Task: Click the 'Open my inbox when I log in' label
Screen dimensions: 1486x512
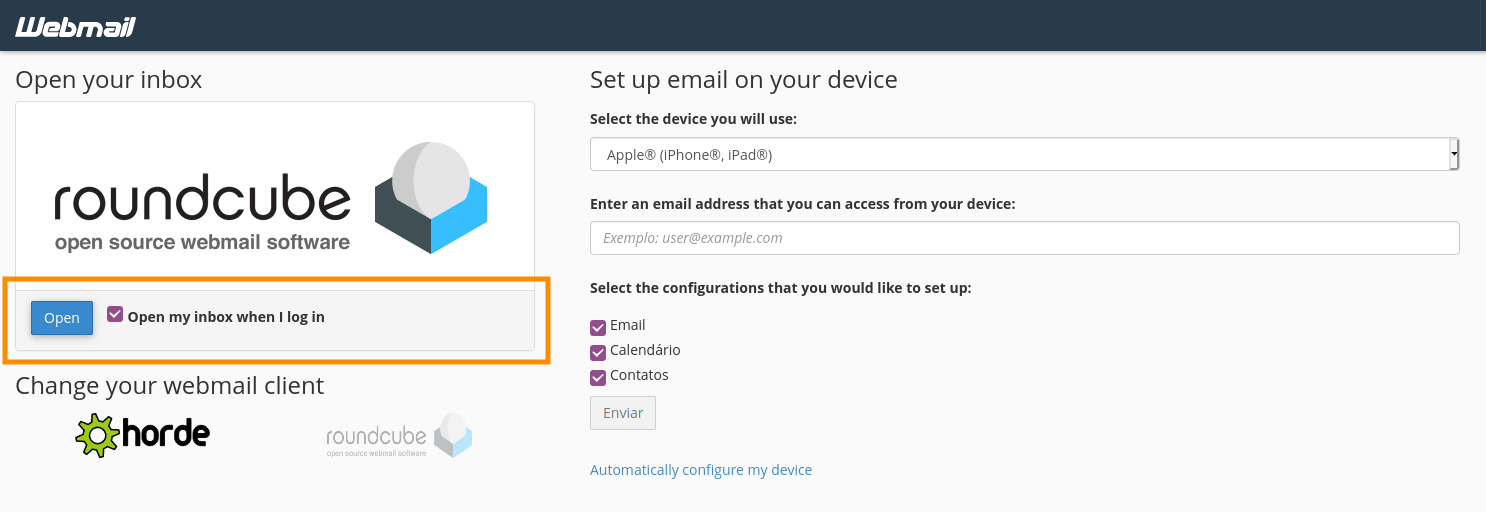Action: click(226, 317)
